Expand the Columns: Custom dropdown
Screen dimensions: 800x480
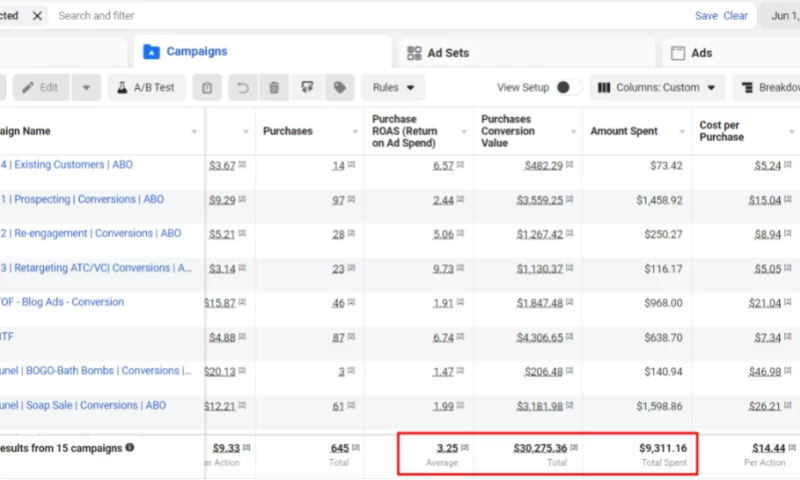point(658,88)
